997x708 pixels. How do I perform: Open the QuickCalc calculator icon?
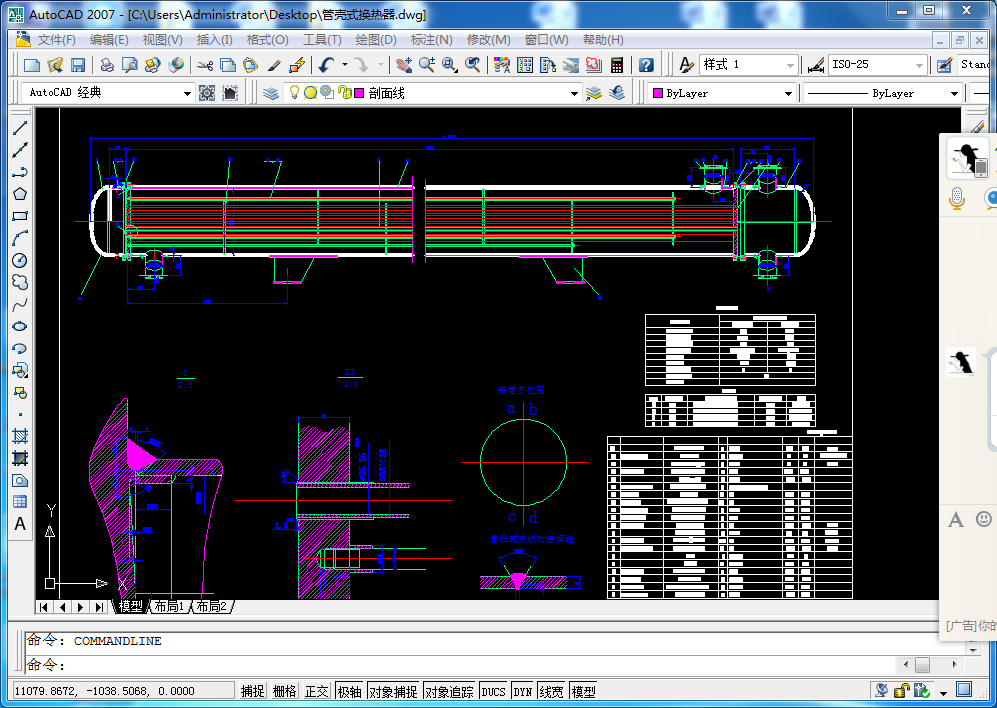[617, 65]
